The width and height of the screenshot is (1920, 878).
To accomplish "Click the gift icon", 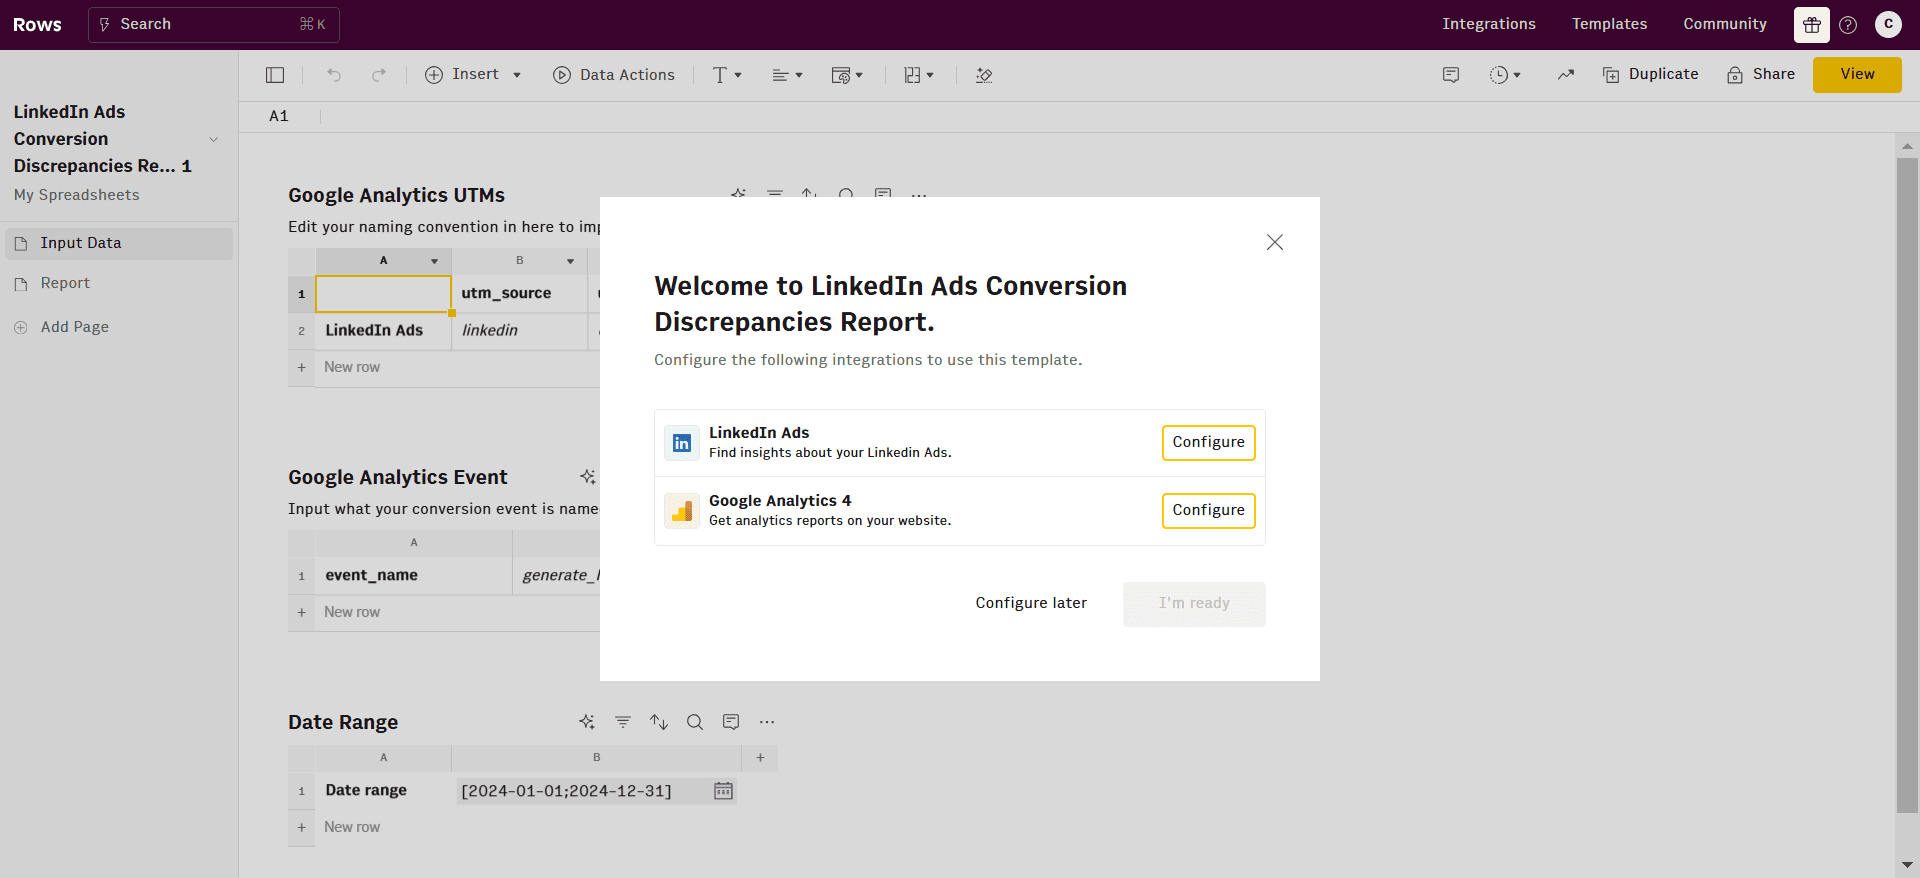I will point(1811,25).
